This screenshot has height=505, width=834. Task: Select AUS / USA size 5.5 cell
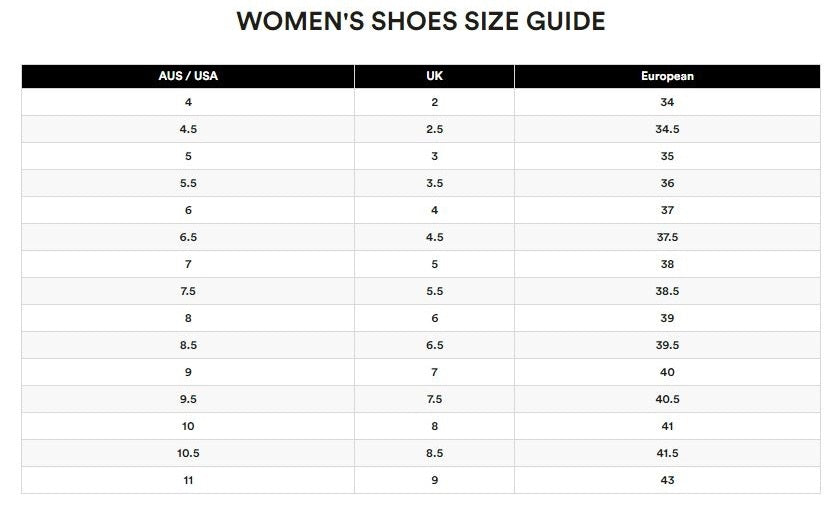coord(188,184)
